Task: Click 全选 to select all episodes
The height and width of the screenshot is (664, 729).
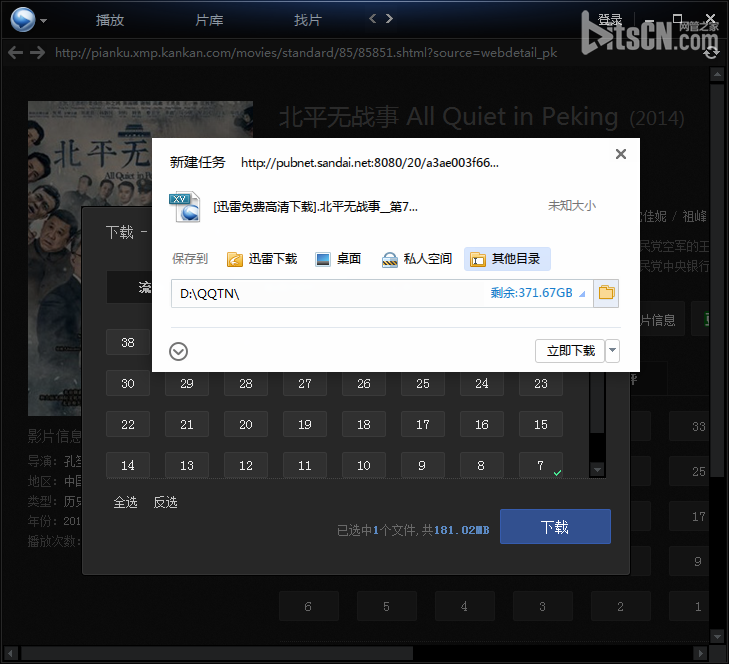Action: tap(126, 502)
